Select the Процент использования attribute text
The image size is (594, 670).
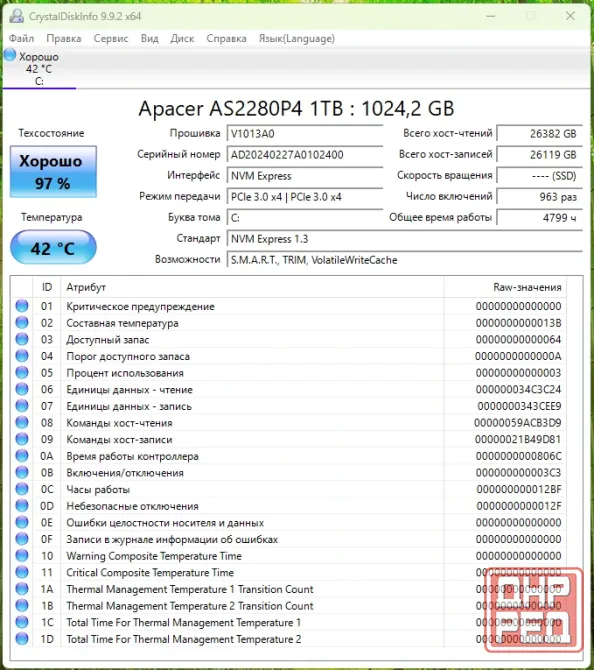point(125,373)
